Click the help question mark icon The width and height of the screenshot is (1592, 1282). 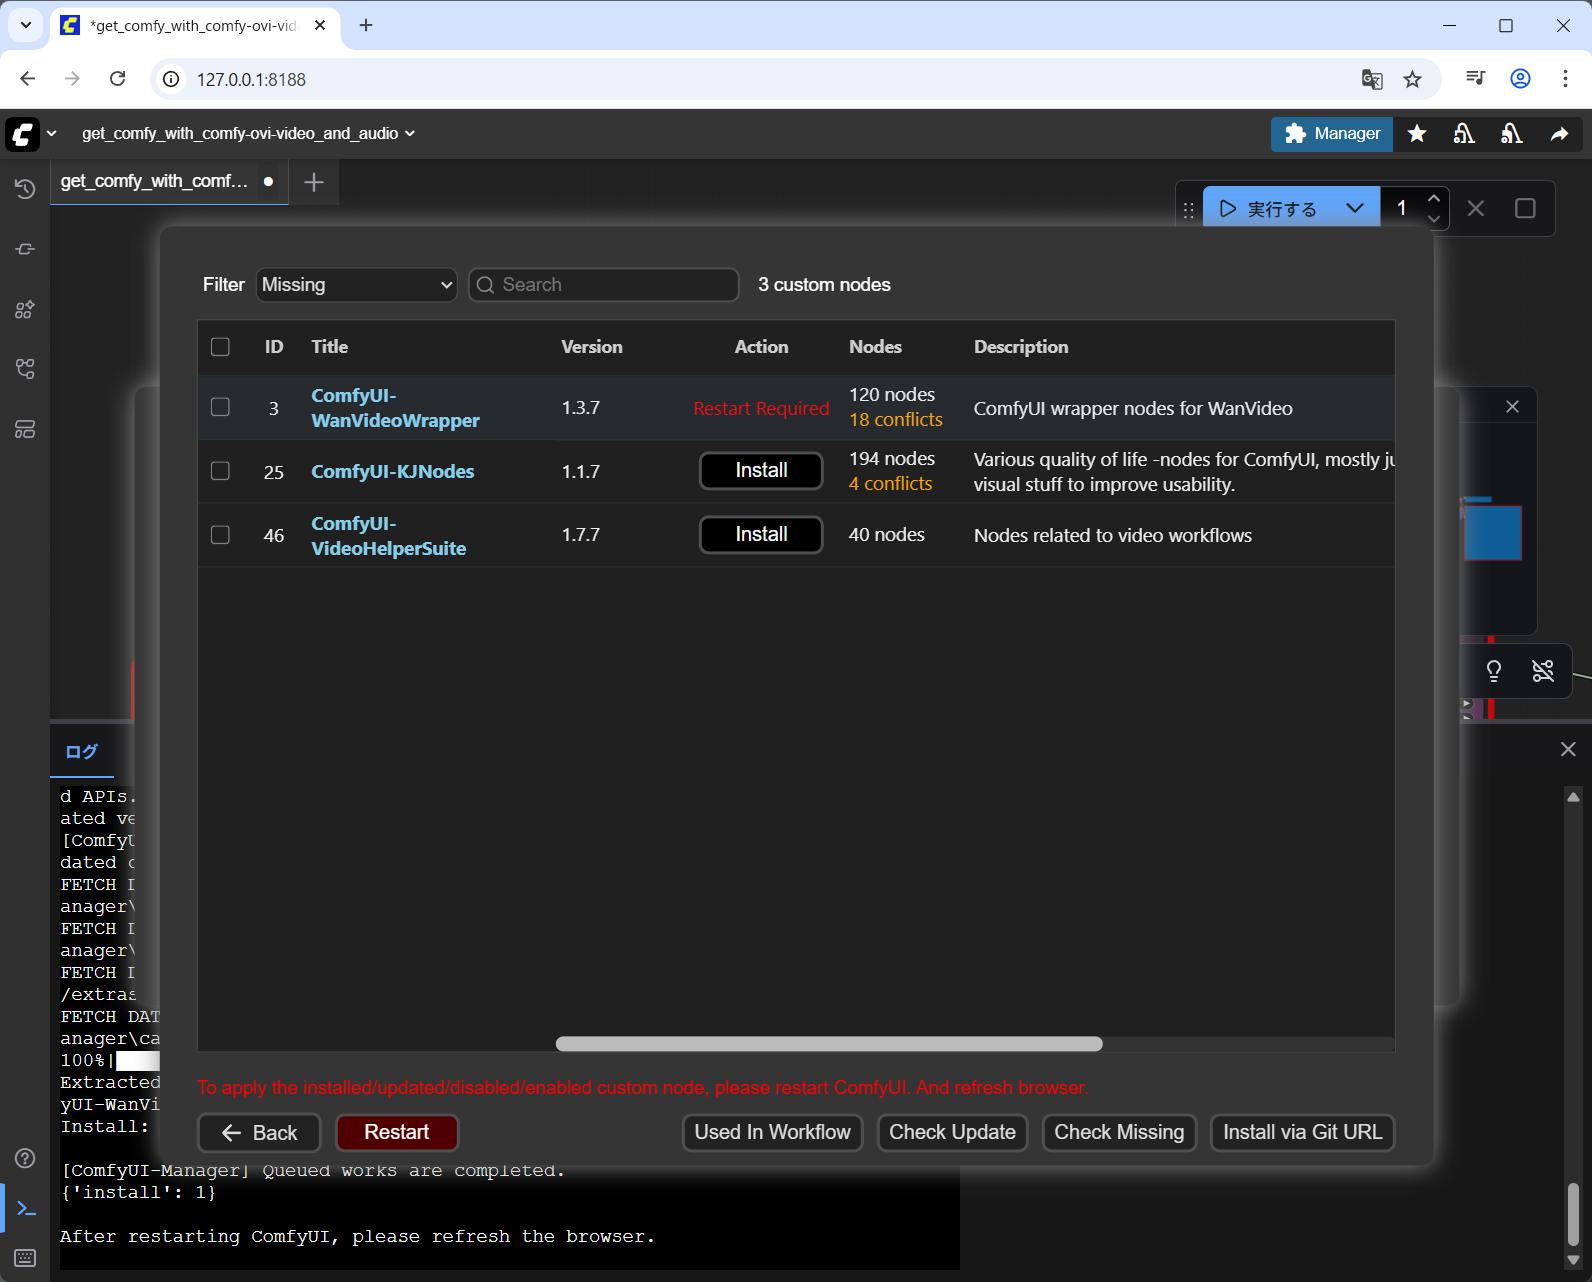(25, 1158)
